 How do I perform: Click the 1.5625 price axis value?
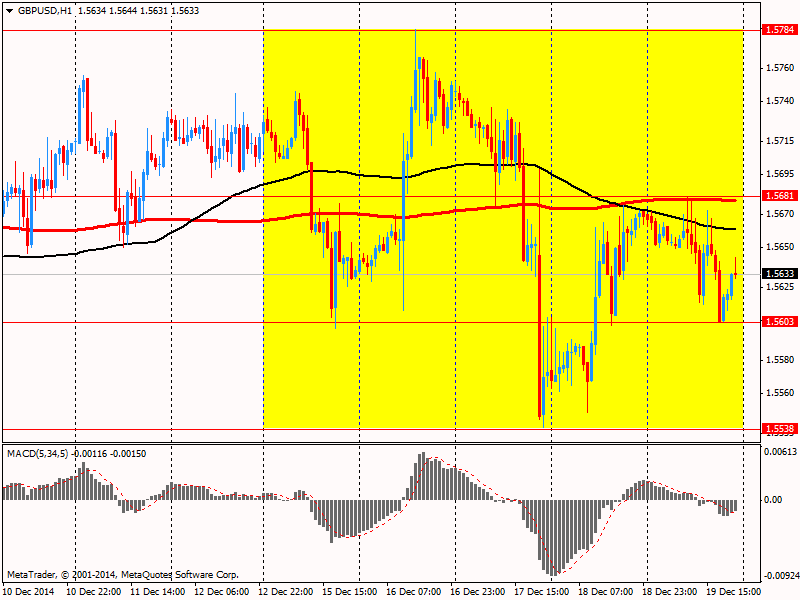click(x=780, y=287)
